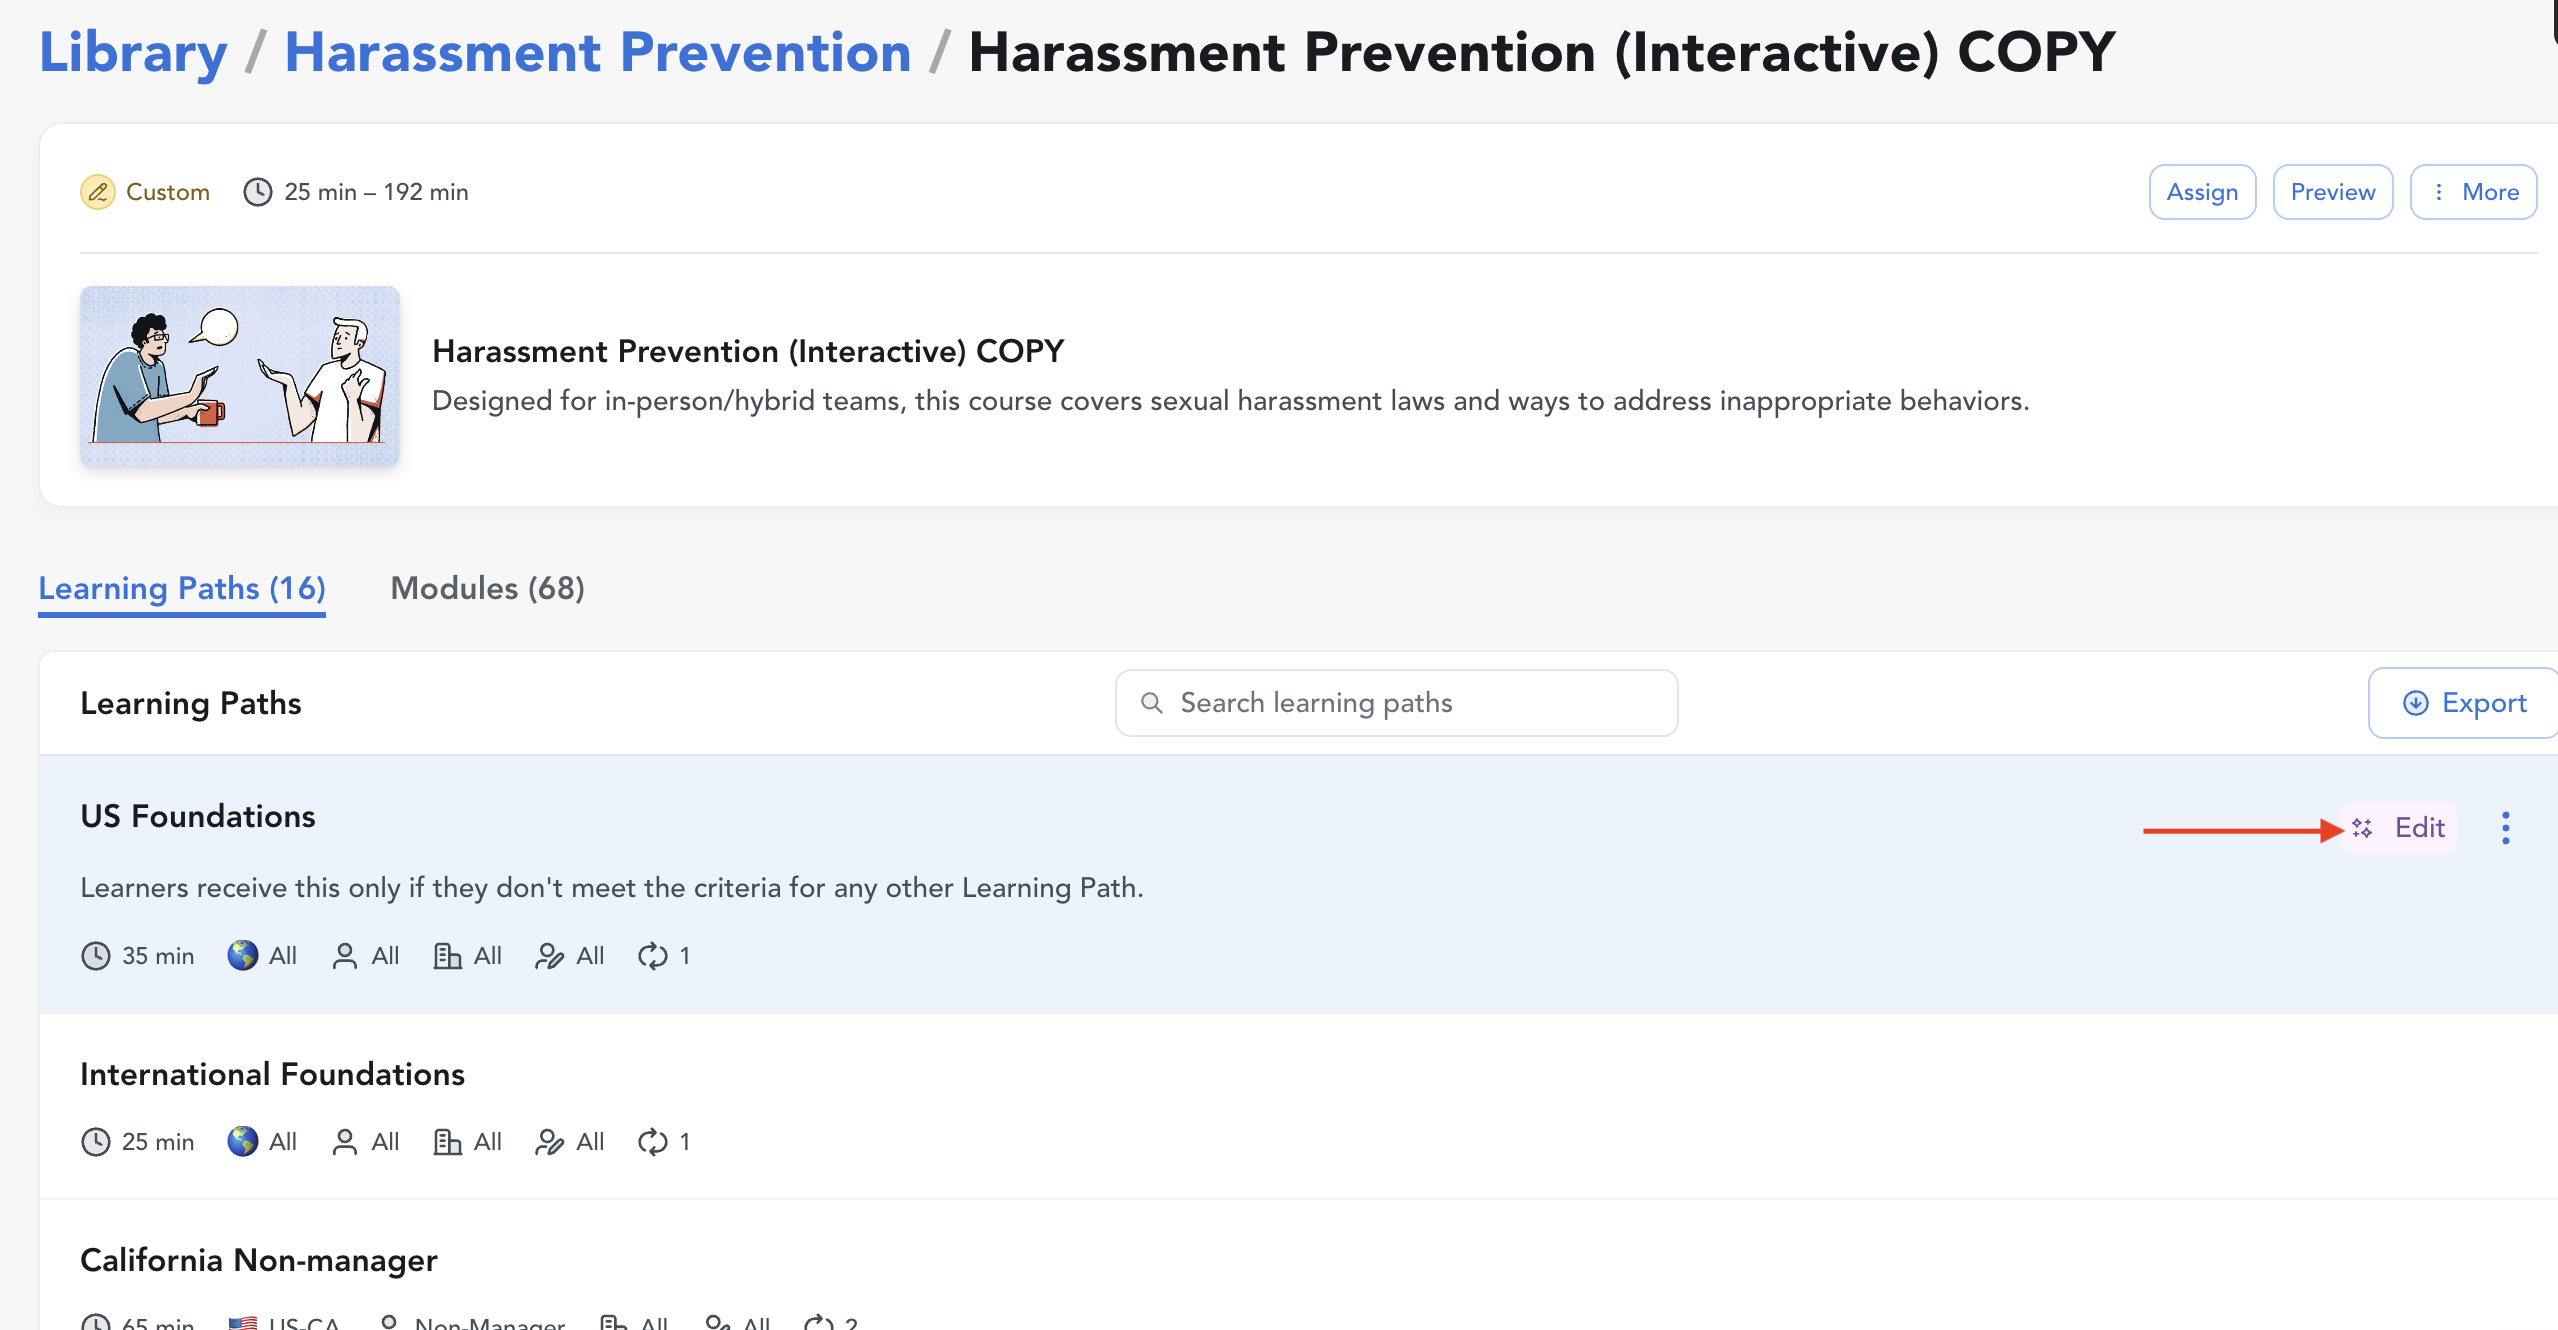Click the magnifier icon in learning paths search
This screenshot has height=1330, width=2558.
(1151, 703)
